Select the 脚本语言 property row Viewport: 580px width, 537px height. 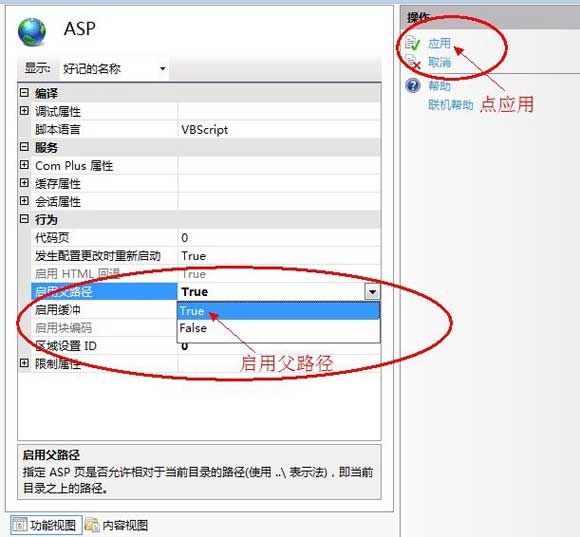tap(206, 129)
